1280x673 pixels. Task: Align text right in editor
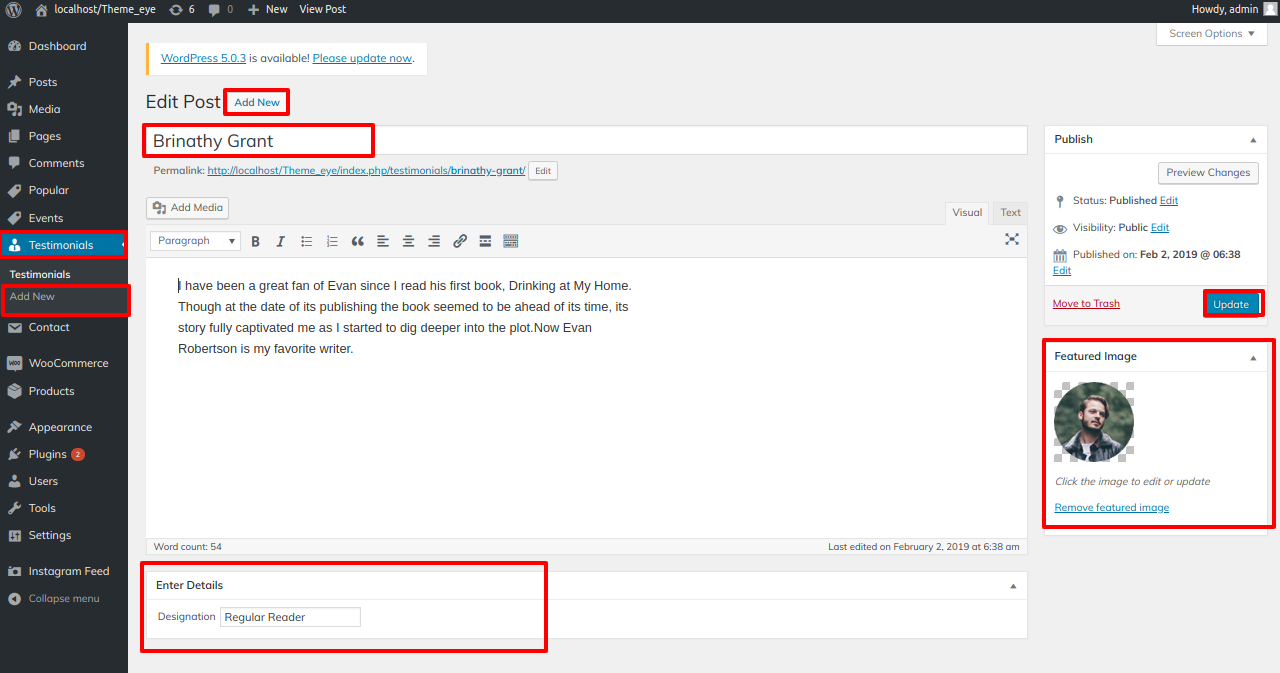pyautogui.click(x=434, y=241)
